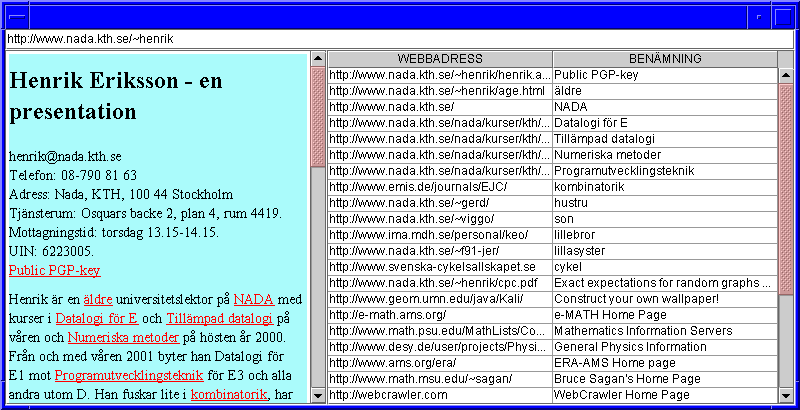Sort by the WEBBADRESS column header
This screenshot has width=800, height=410.
click(x=439, y=59)
